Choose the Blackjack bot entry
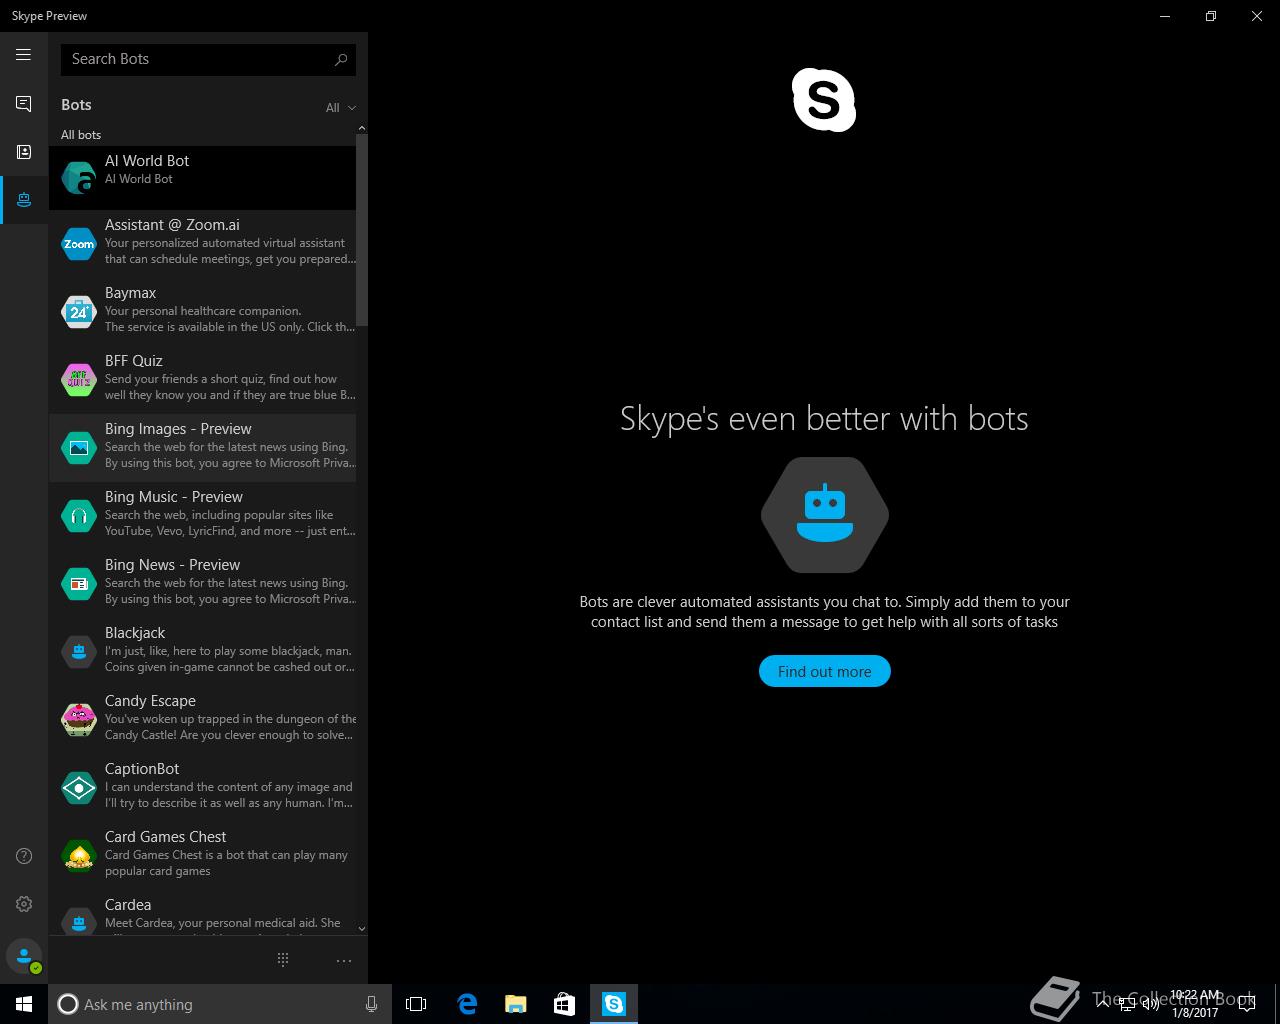This screenshot has height=1024, width=1280. (x=202, y=652)
